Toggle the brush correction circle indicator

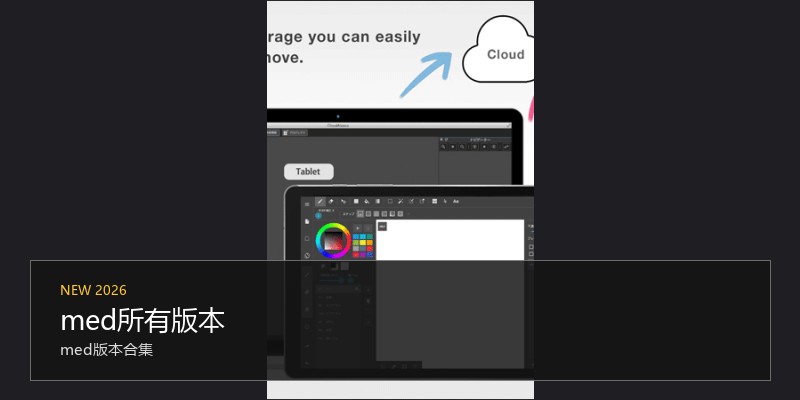point(319,216)
